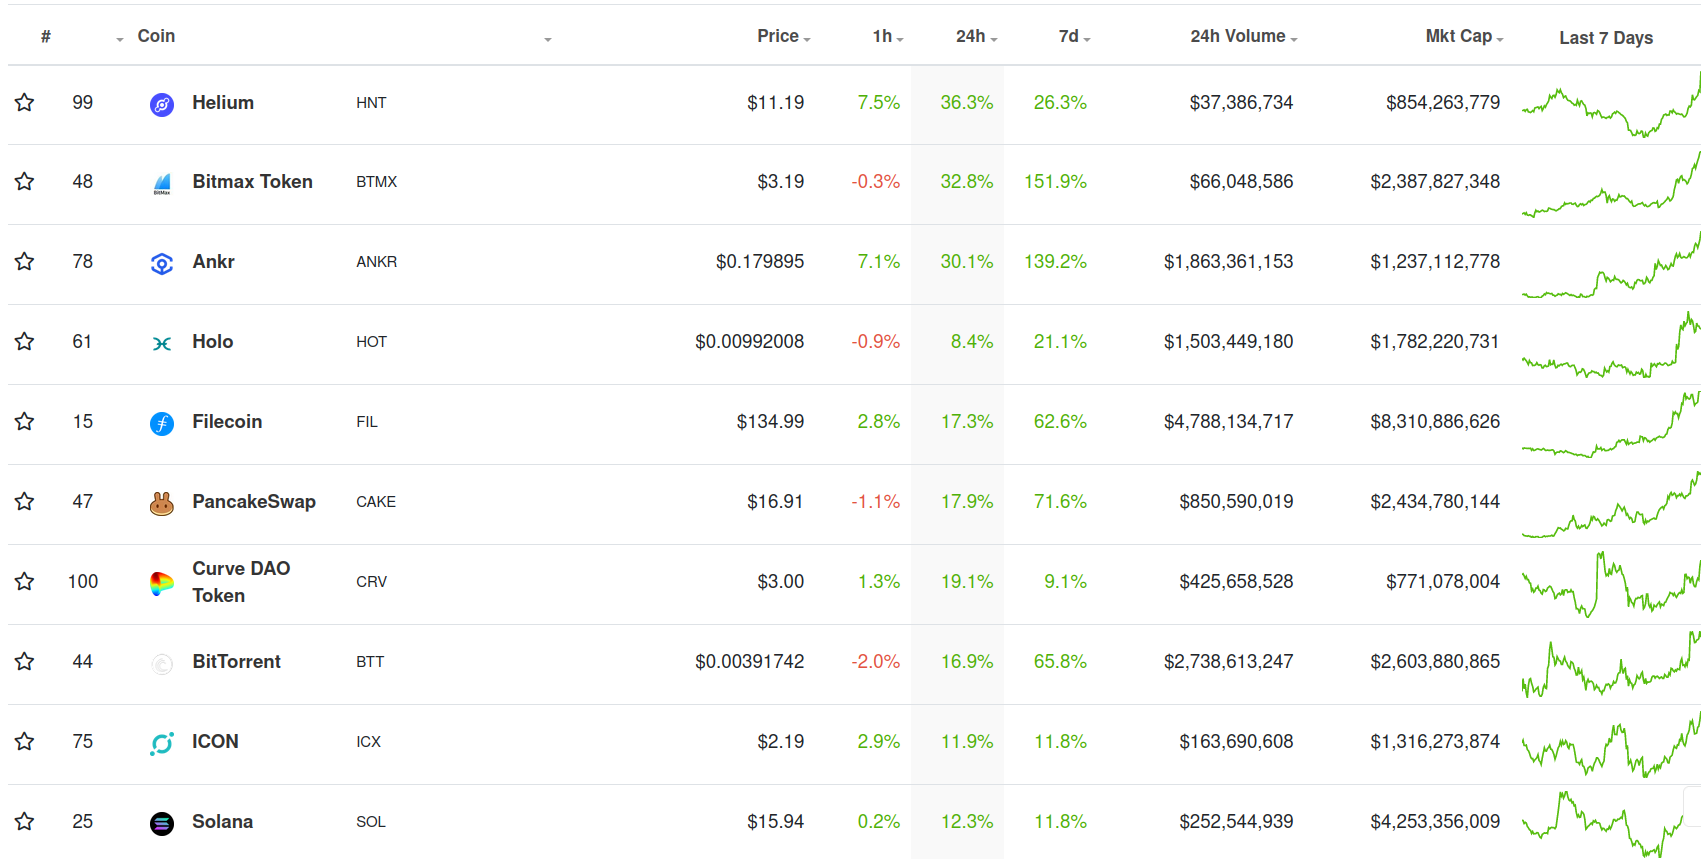The height and width of the screenshot is (859, 1701).
Task: Click Holo's price $0.00992008
Action: [x=750, y=341]
